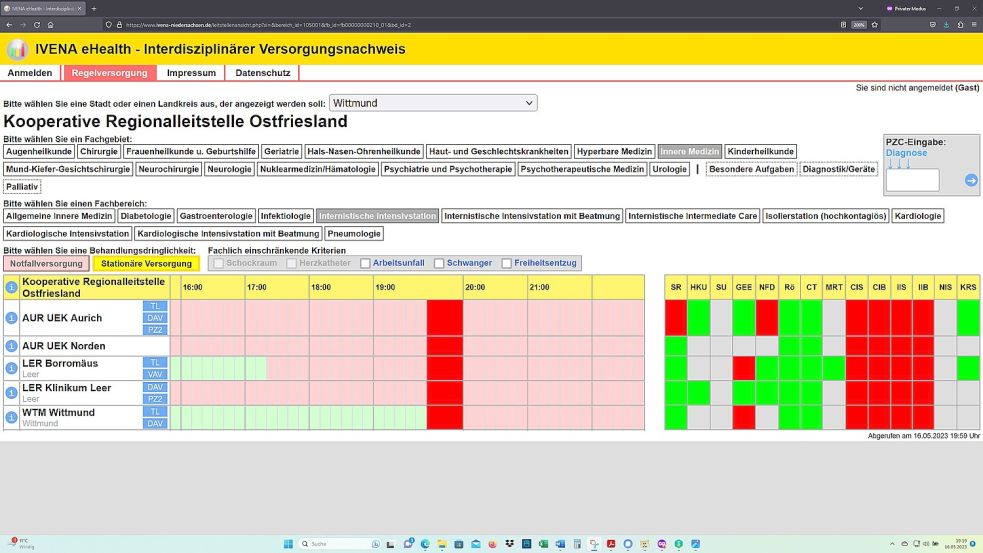Check the Freiheitsentzug option
Viewport: 983px width, 553px height.
(x=507, y=263)
